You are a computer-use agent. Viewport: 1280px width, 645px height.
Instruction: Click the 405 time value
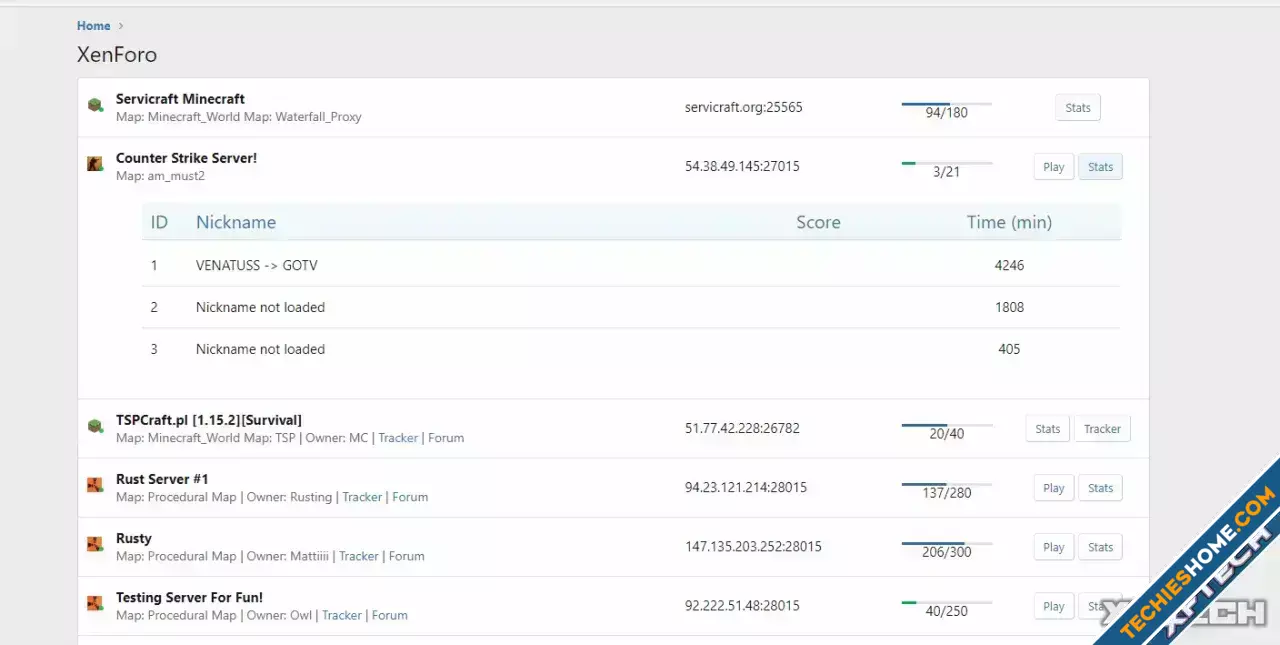click(x=1009, y=349)
